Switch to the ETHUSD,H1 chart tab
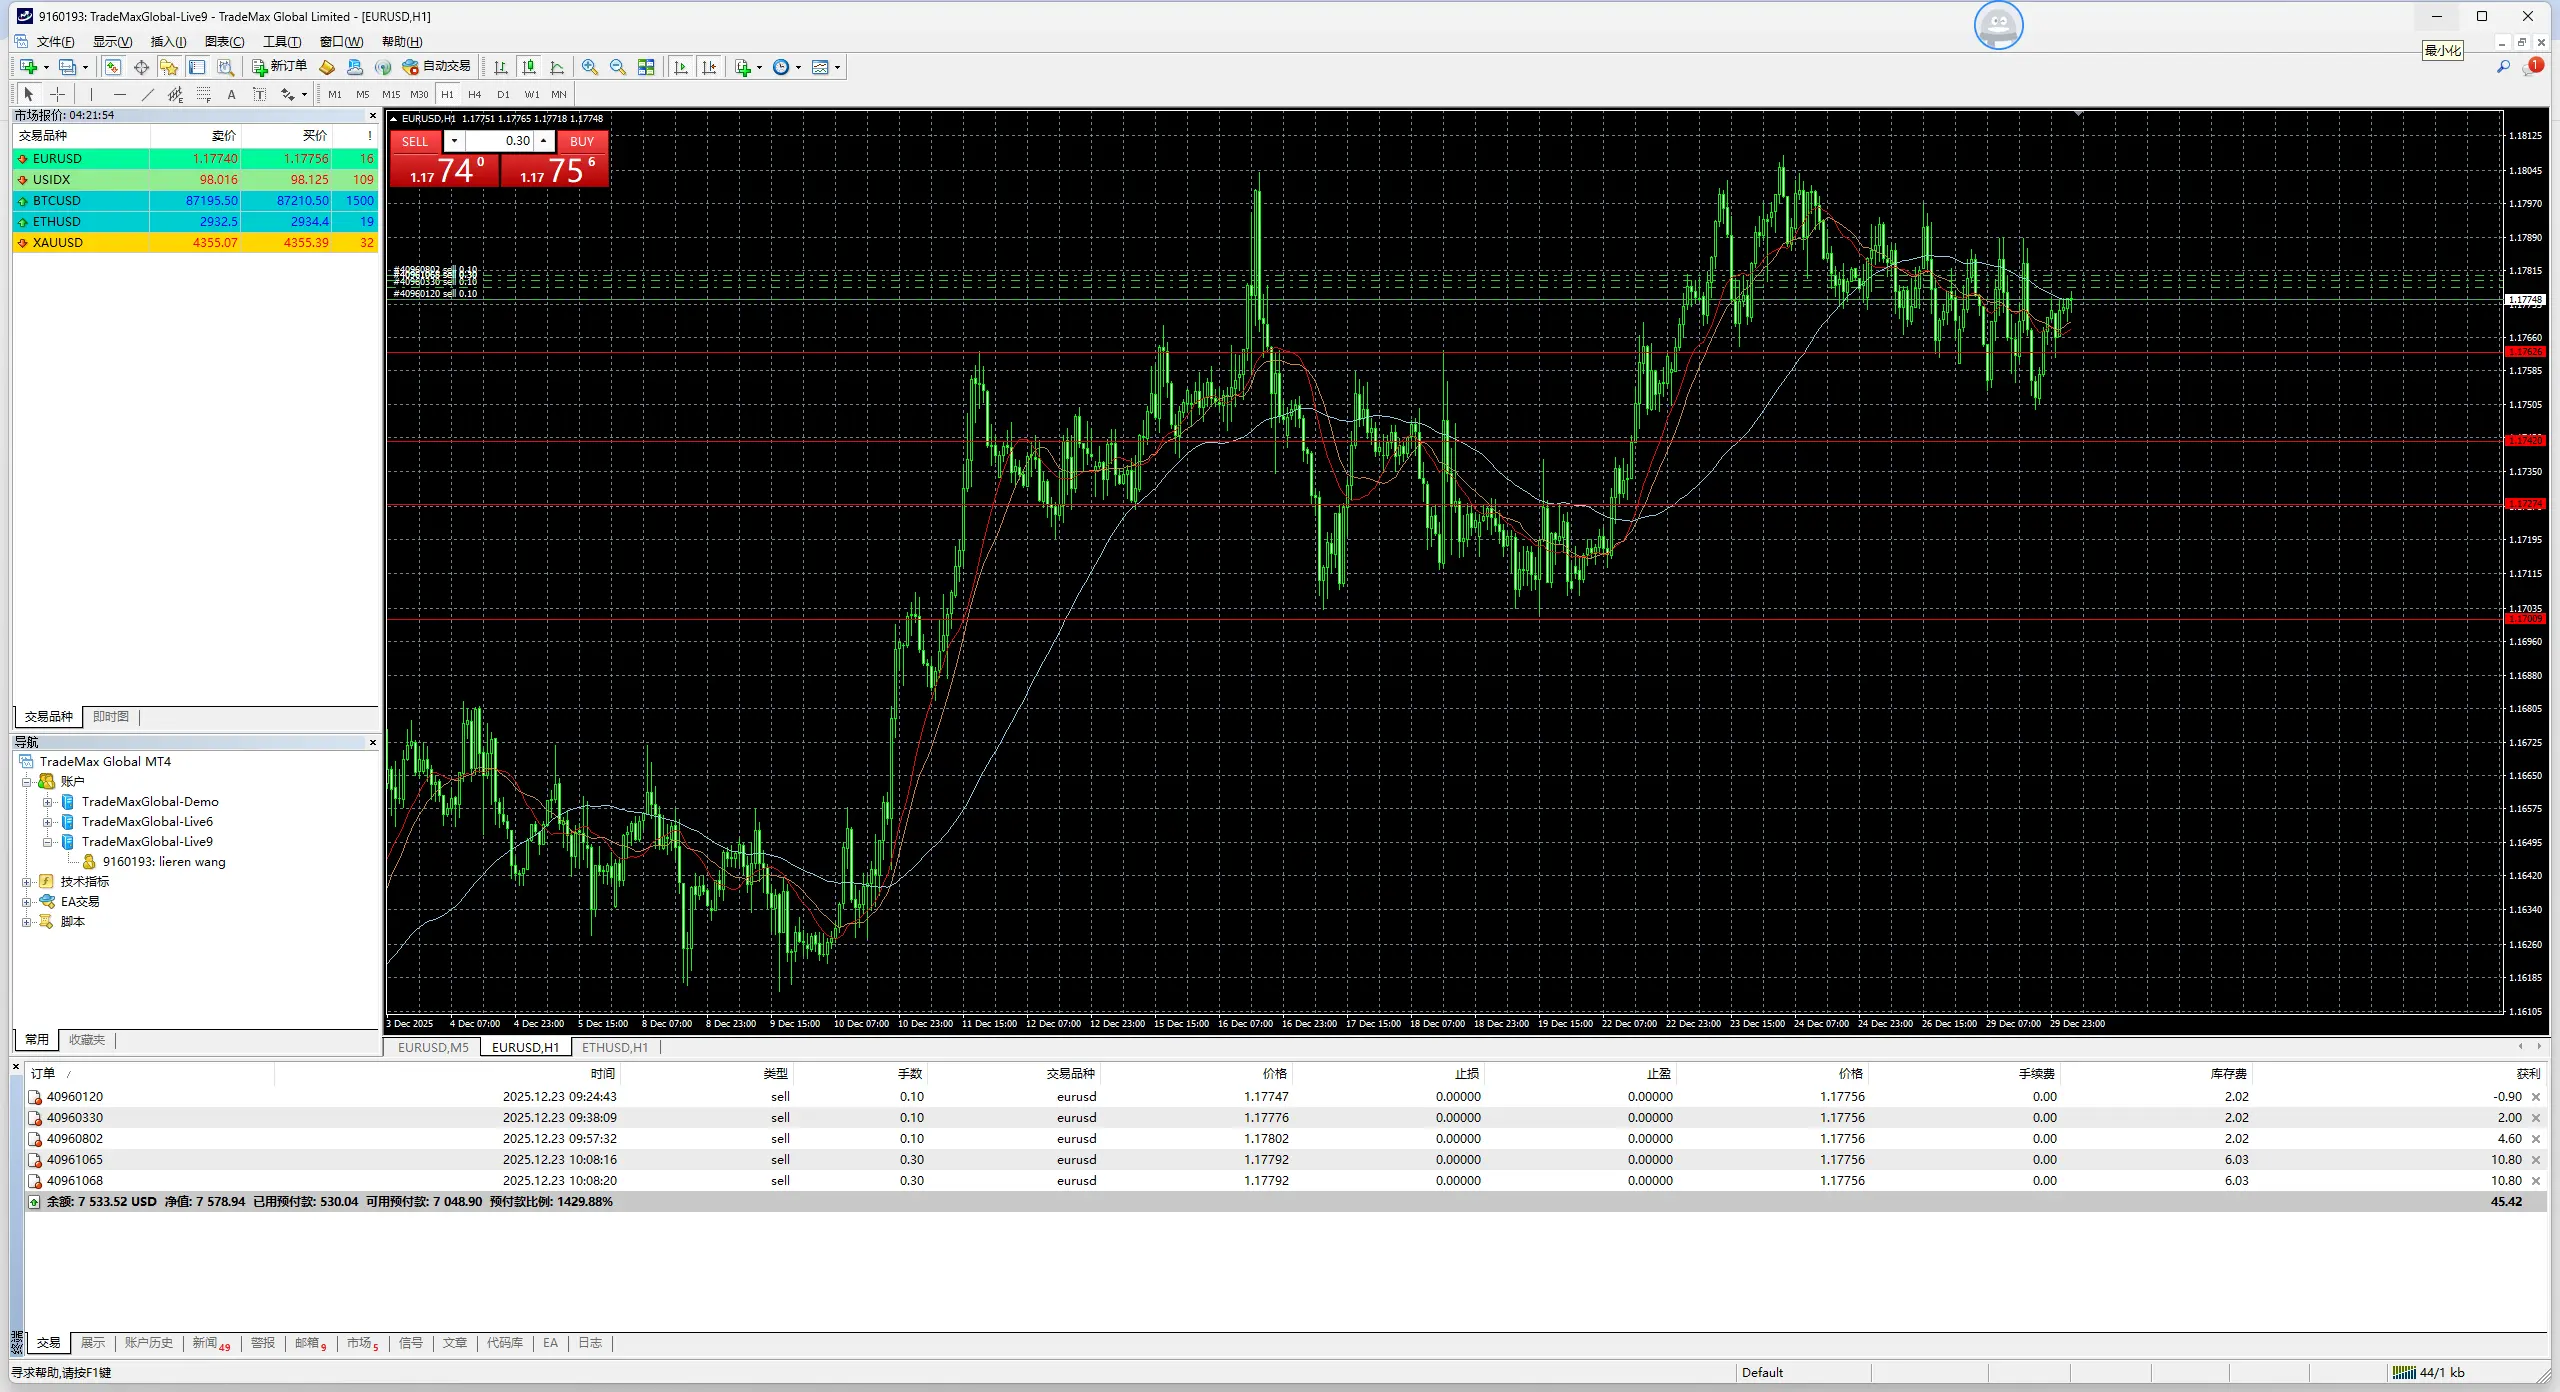The width and height of the screenshot is (2560, 1392). (x=614, y=1047)
